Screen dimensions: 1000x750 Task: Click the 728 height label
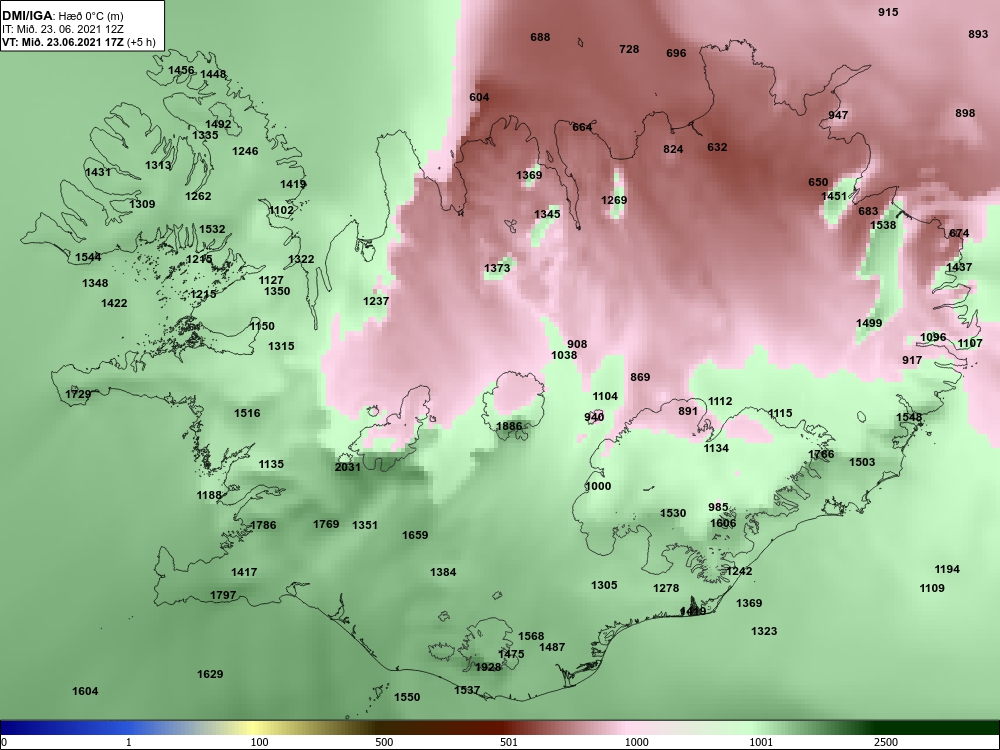coord(629,49)
